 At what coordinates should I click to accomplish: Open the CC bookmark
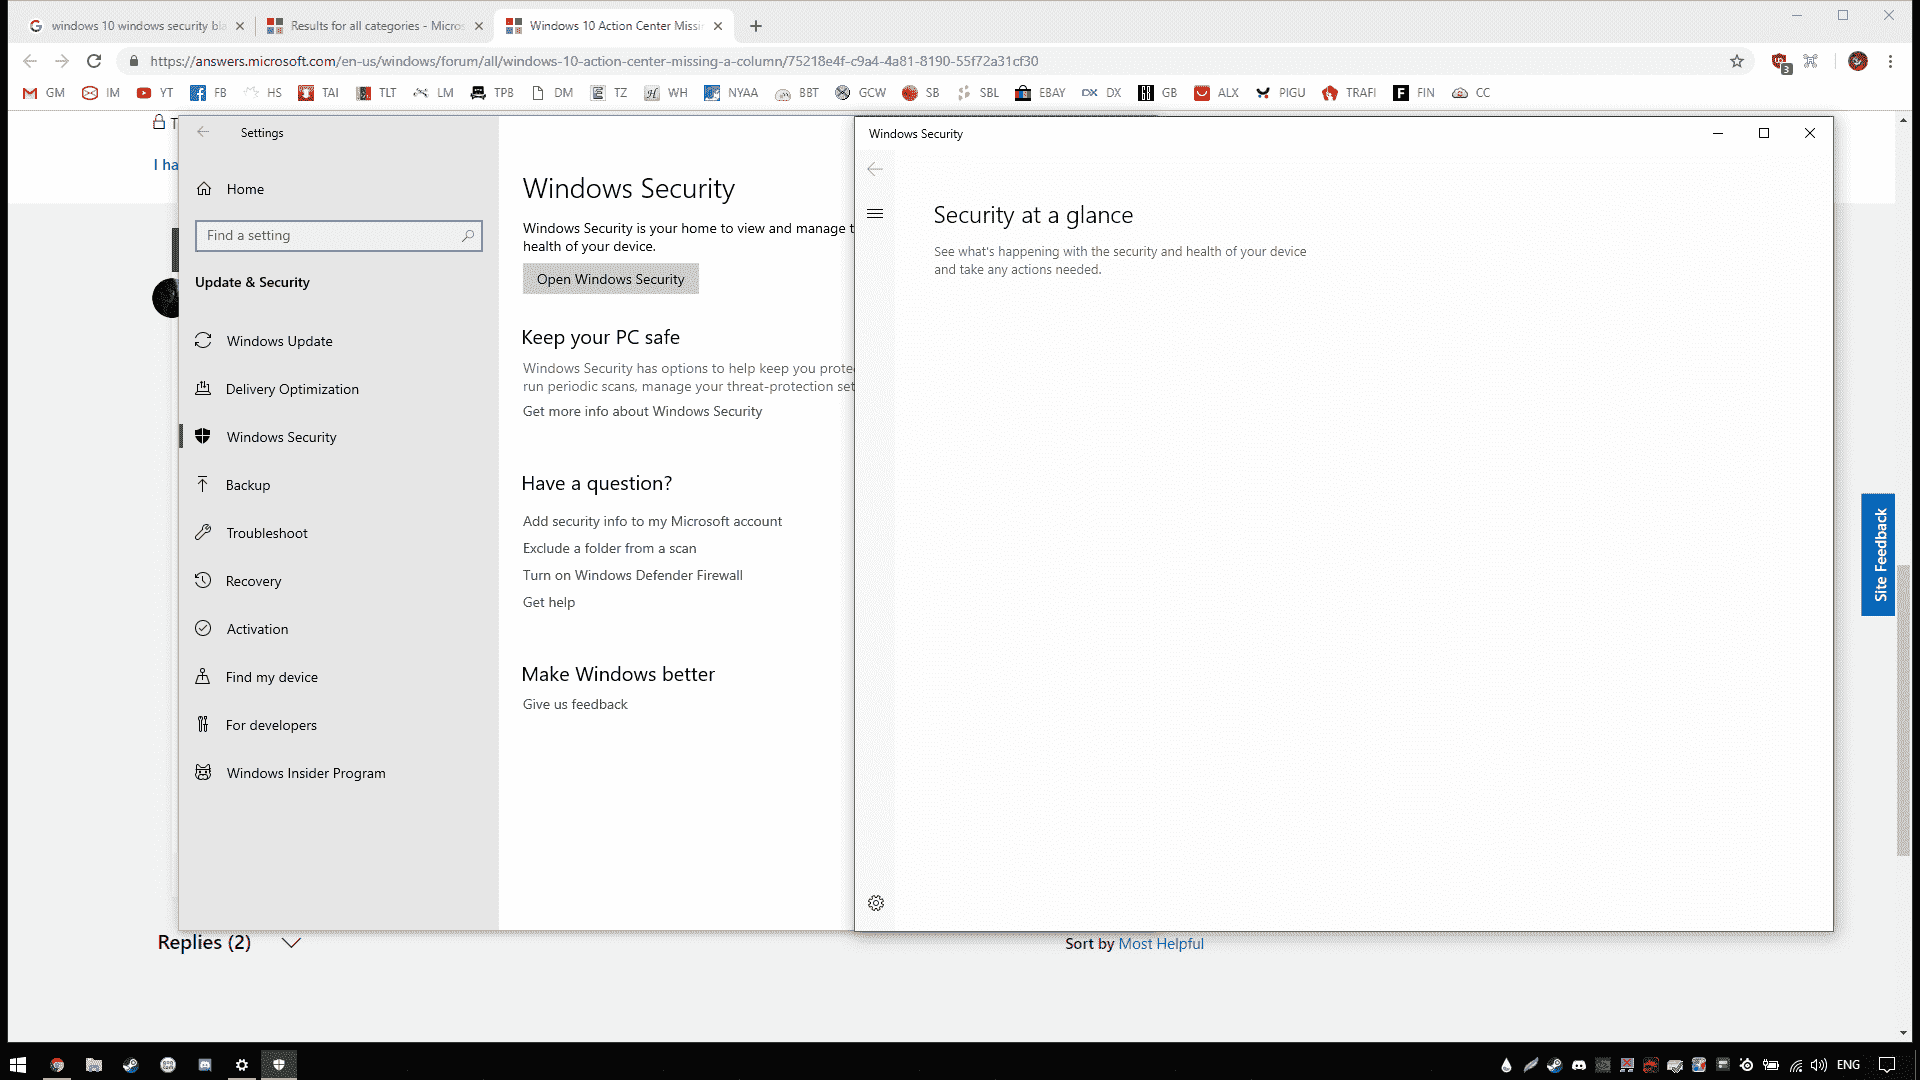[x=1471, y=93]
